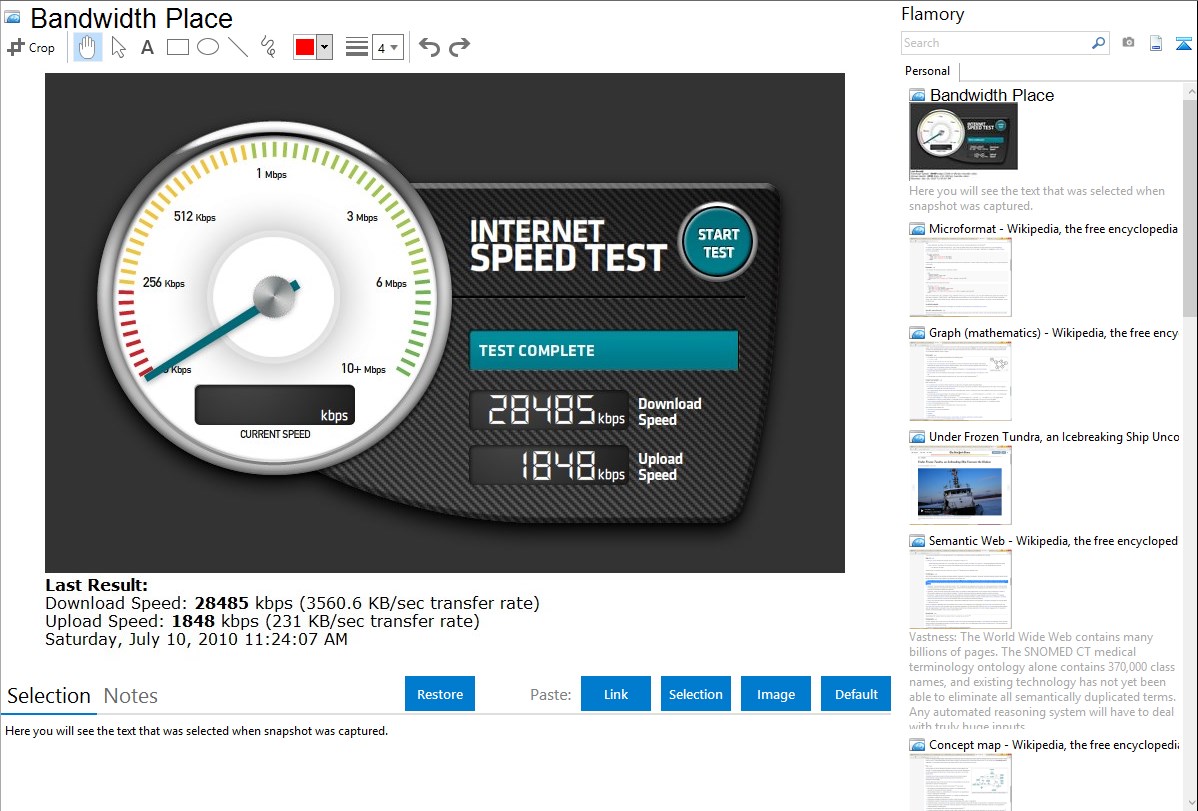Click icon beside Microformat snapshot title

pyautogui.click(x=917, y=229)
